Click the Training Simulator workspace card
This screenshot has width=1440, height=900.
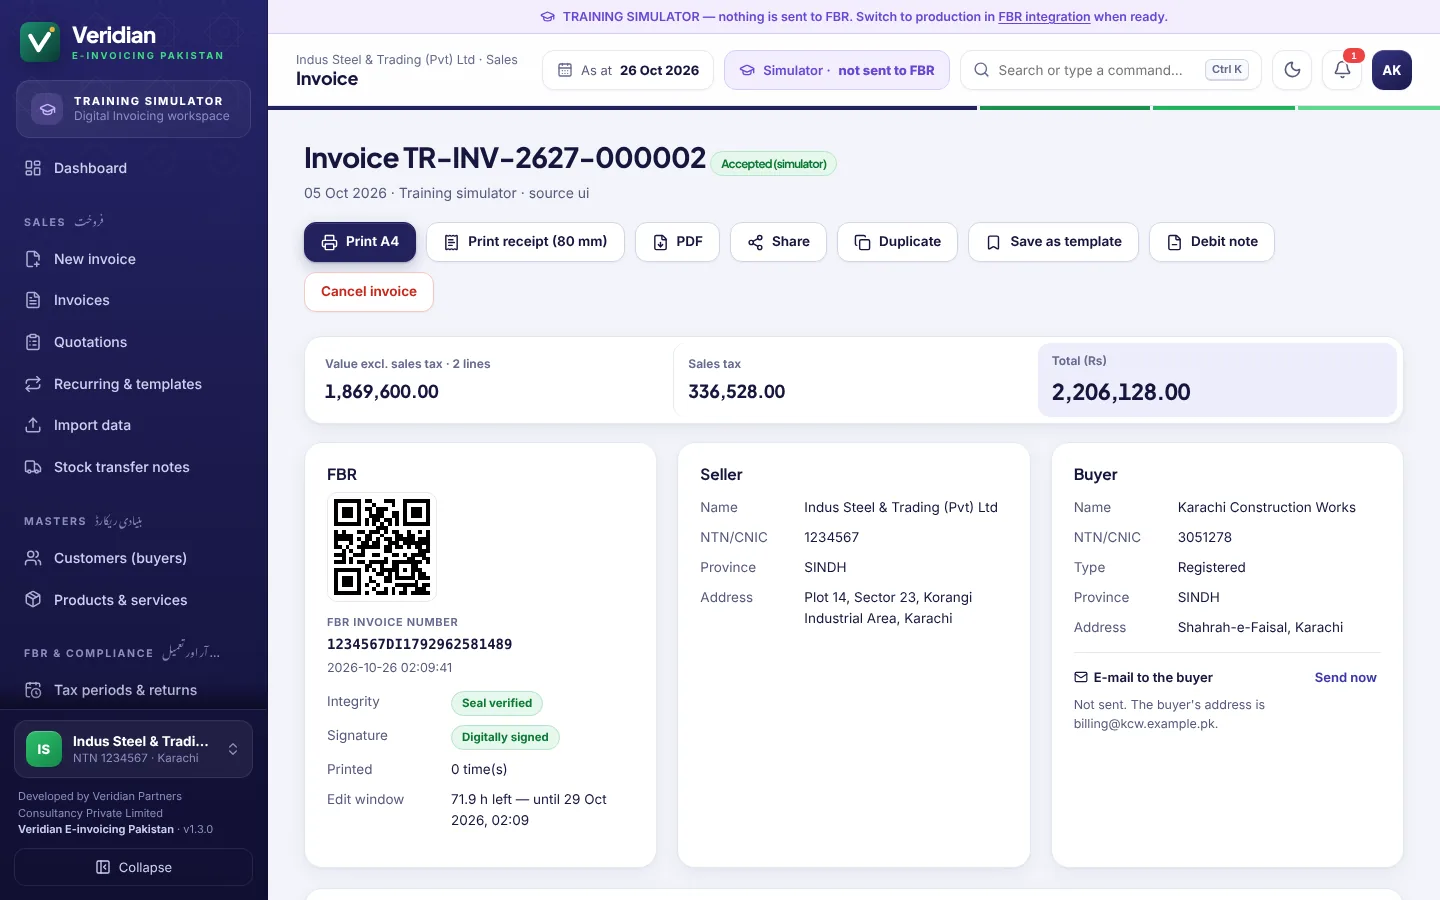point(133,108)
